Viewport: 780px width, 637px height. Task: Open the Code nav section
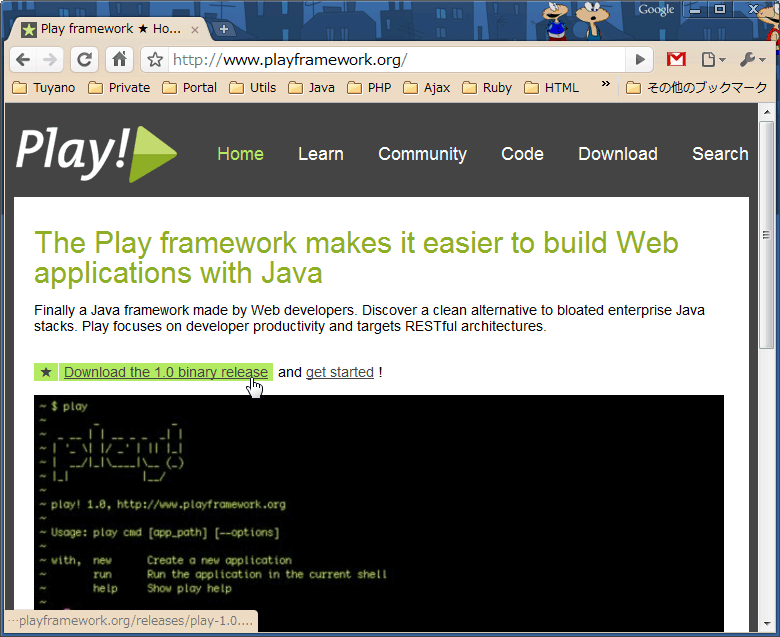click(x=522, y=154)
